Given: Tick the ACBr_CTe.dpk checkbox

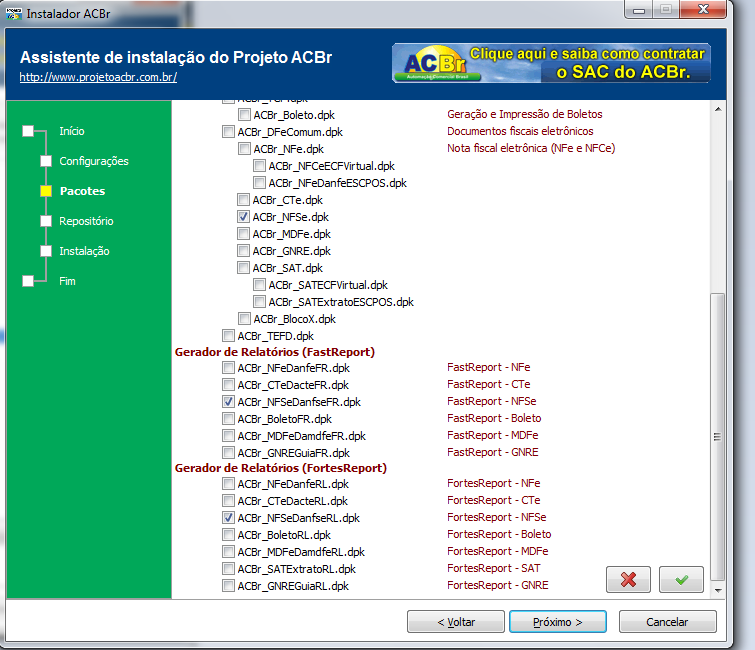Looking at the screenshot, I should (x=243, y=200).
